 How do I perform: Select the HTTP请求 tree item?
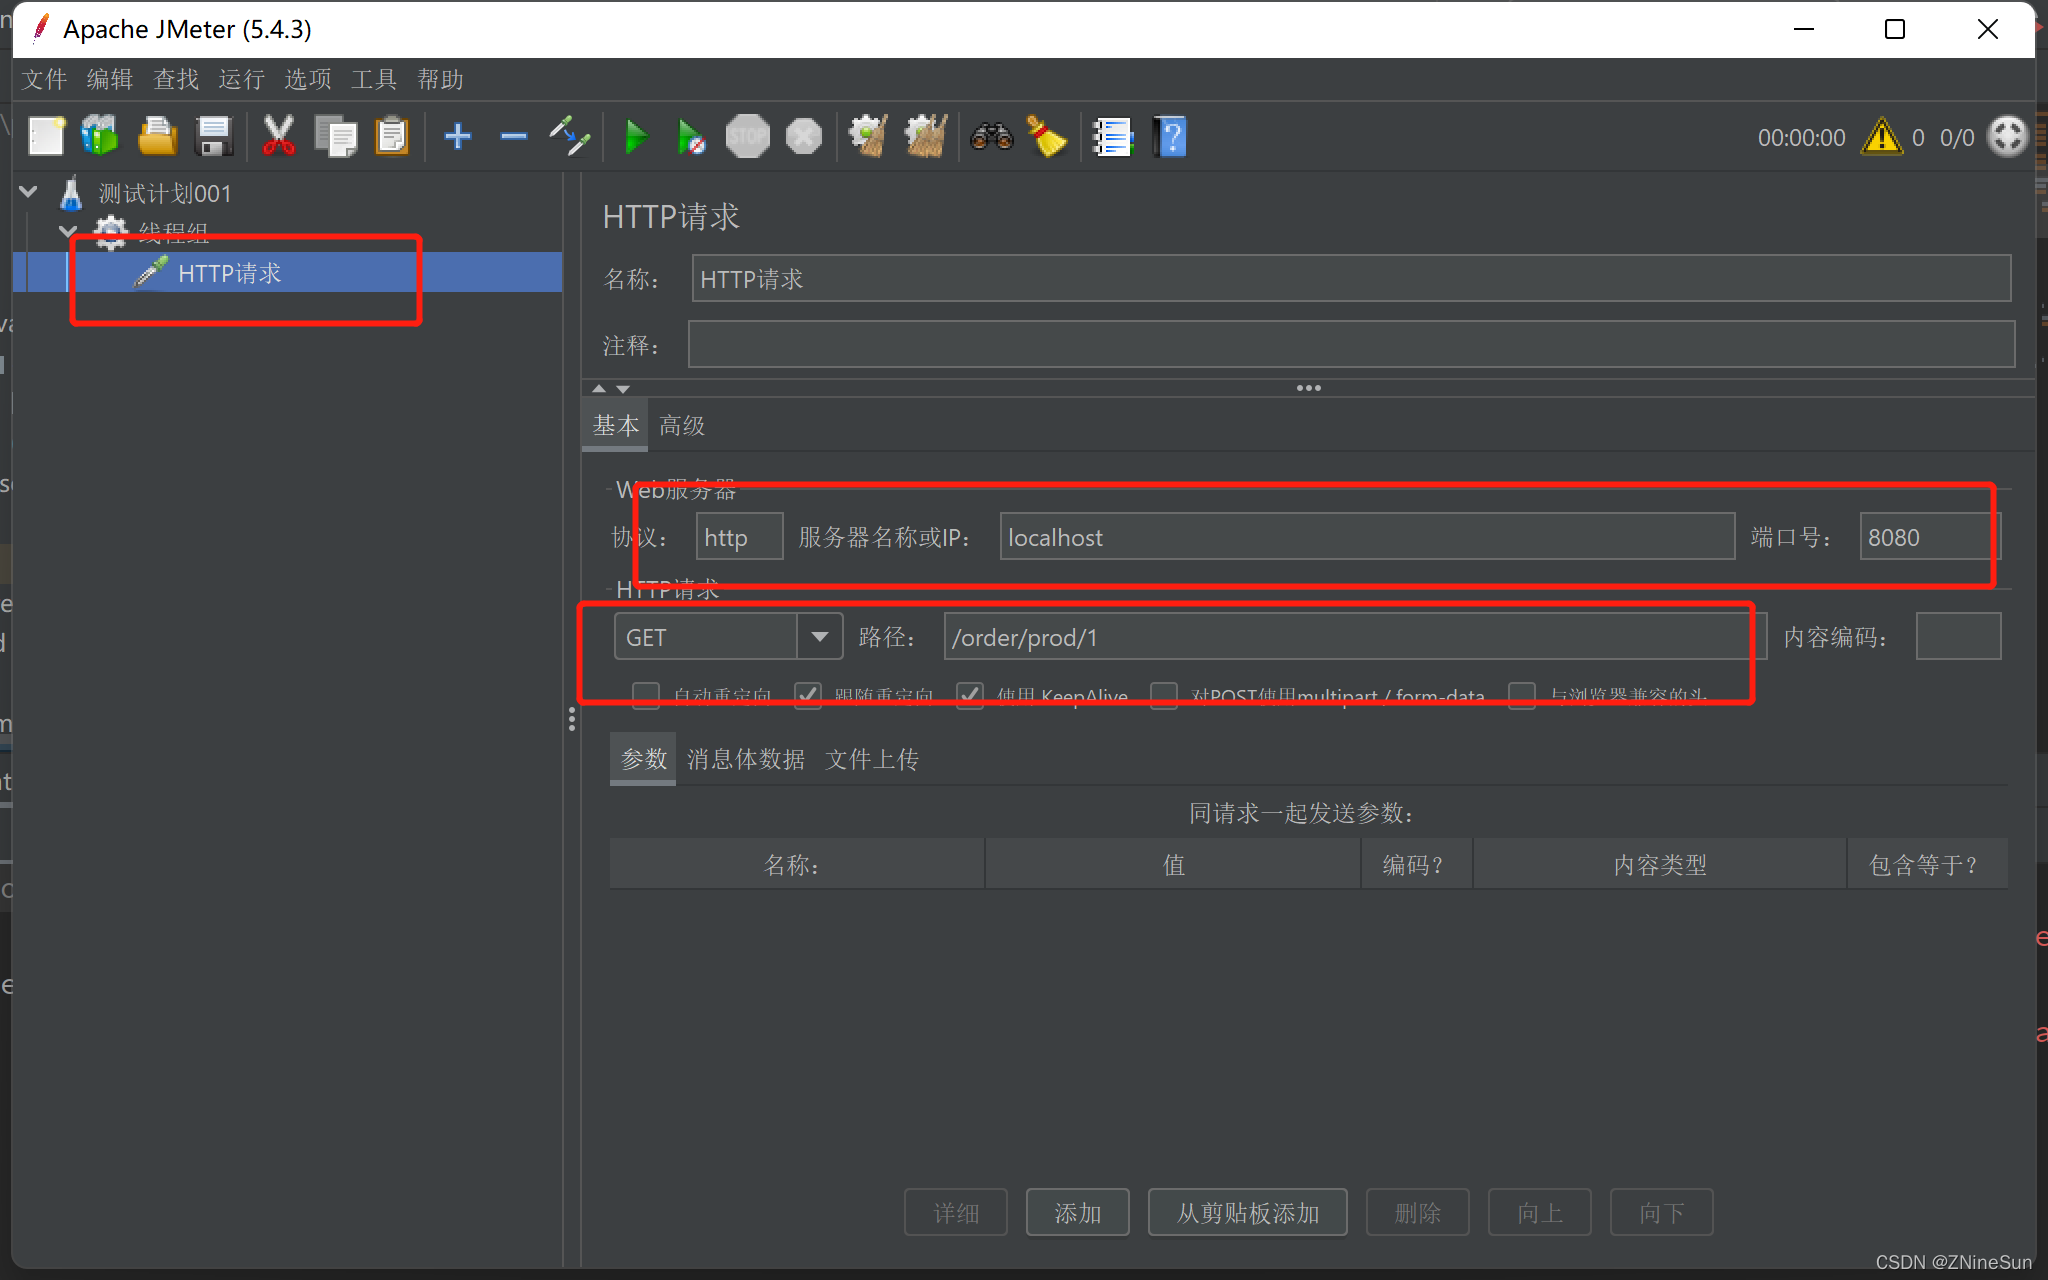(x=230, y=273)
